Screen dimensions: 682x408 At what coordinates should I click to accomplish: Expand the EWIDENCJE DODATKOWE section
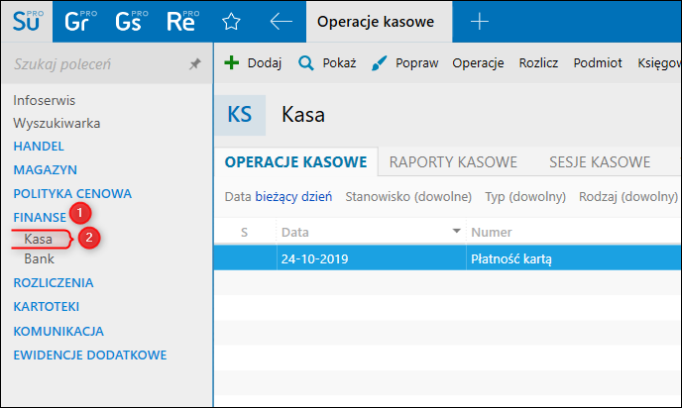pyautogui.click(x=90, y=355)
